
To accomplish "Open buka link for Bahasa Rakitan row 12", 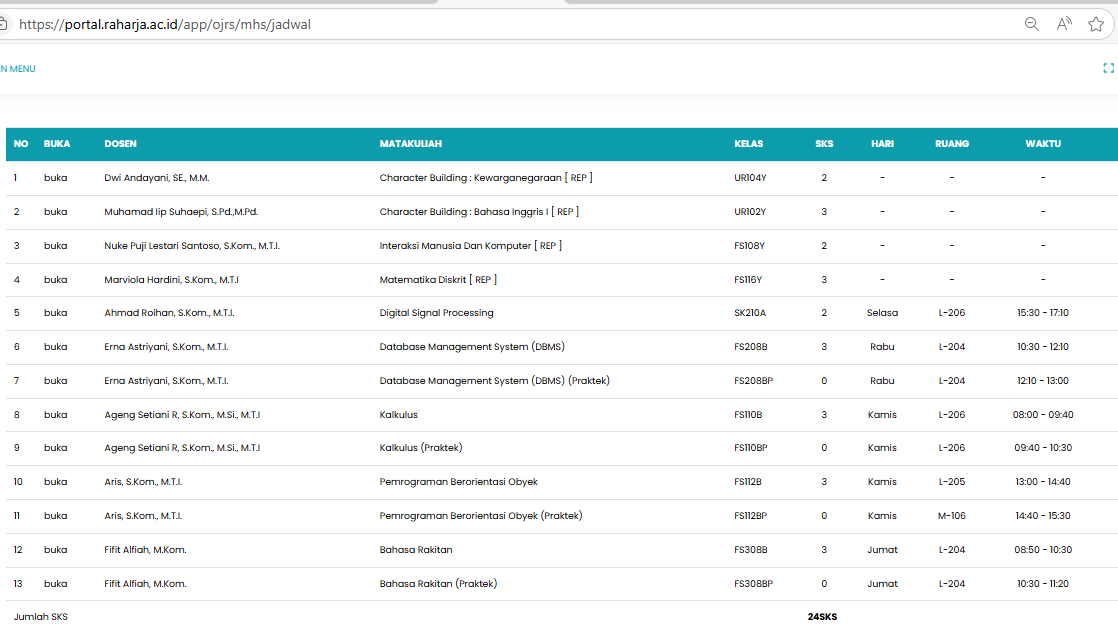I will coord(56,550).
